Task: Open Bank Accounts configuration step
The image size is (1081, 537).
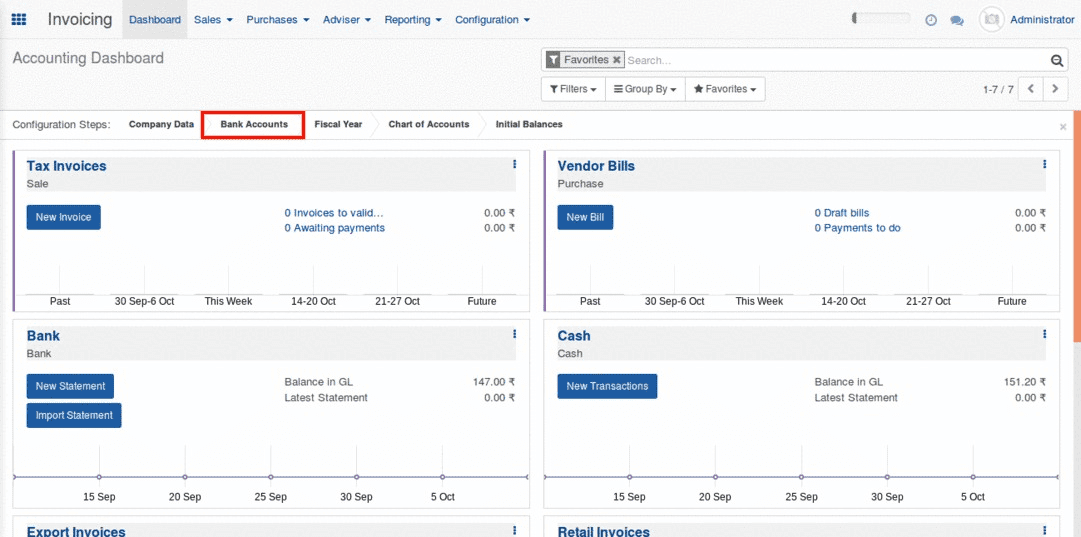Action: [254, 125]
